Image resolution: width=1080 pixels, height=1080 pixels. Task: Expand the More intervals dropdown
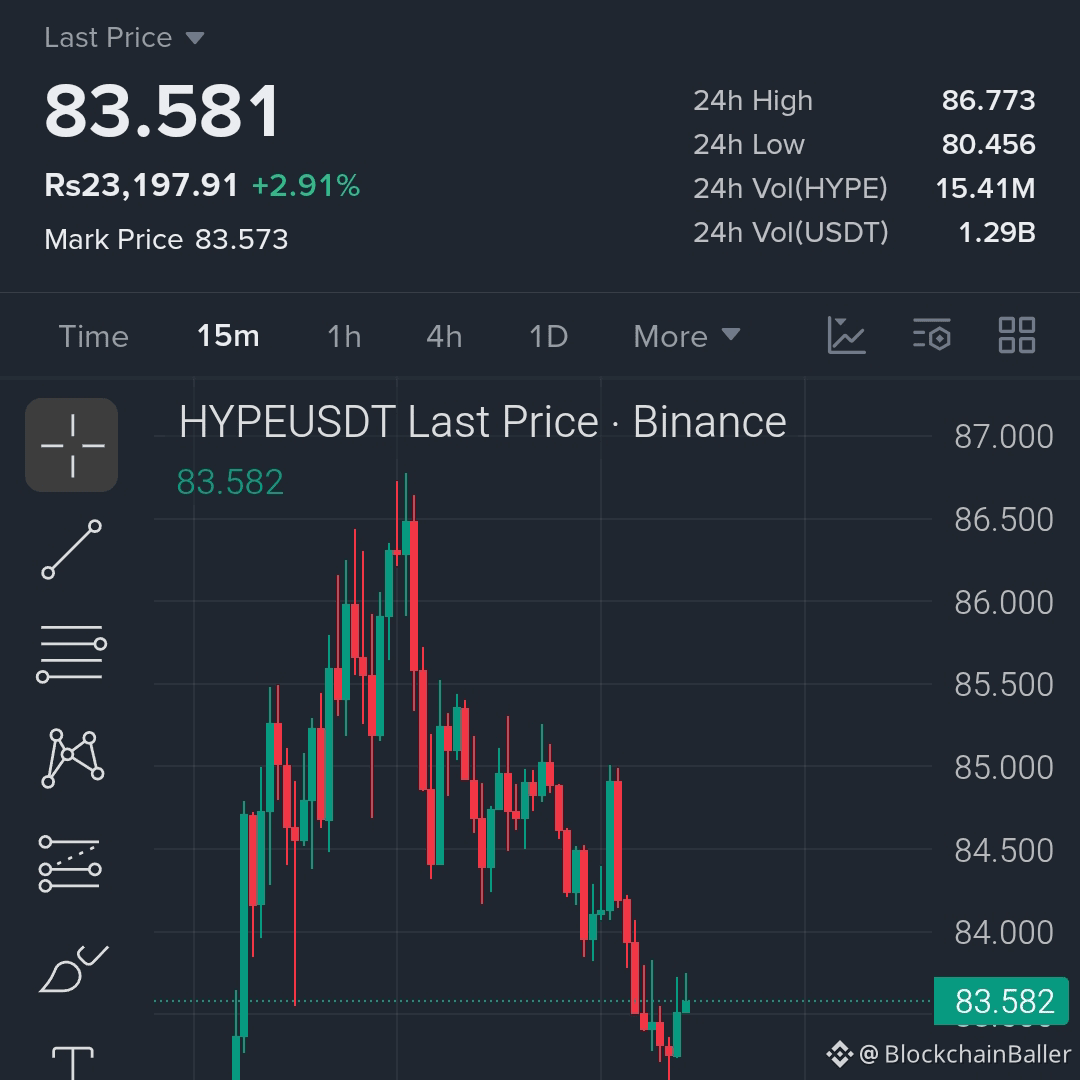coord(687,336)
